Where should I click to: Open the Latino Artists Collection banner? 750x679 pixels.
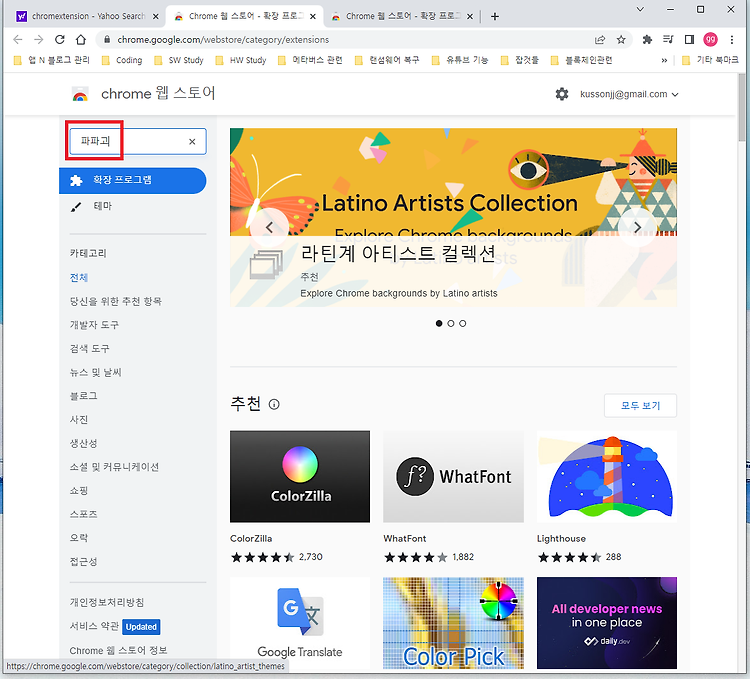tap(453, 217)
